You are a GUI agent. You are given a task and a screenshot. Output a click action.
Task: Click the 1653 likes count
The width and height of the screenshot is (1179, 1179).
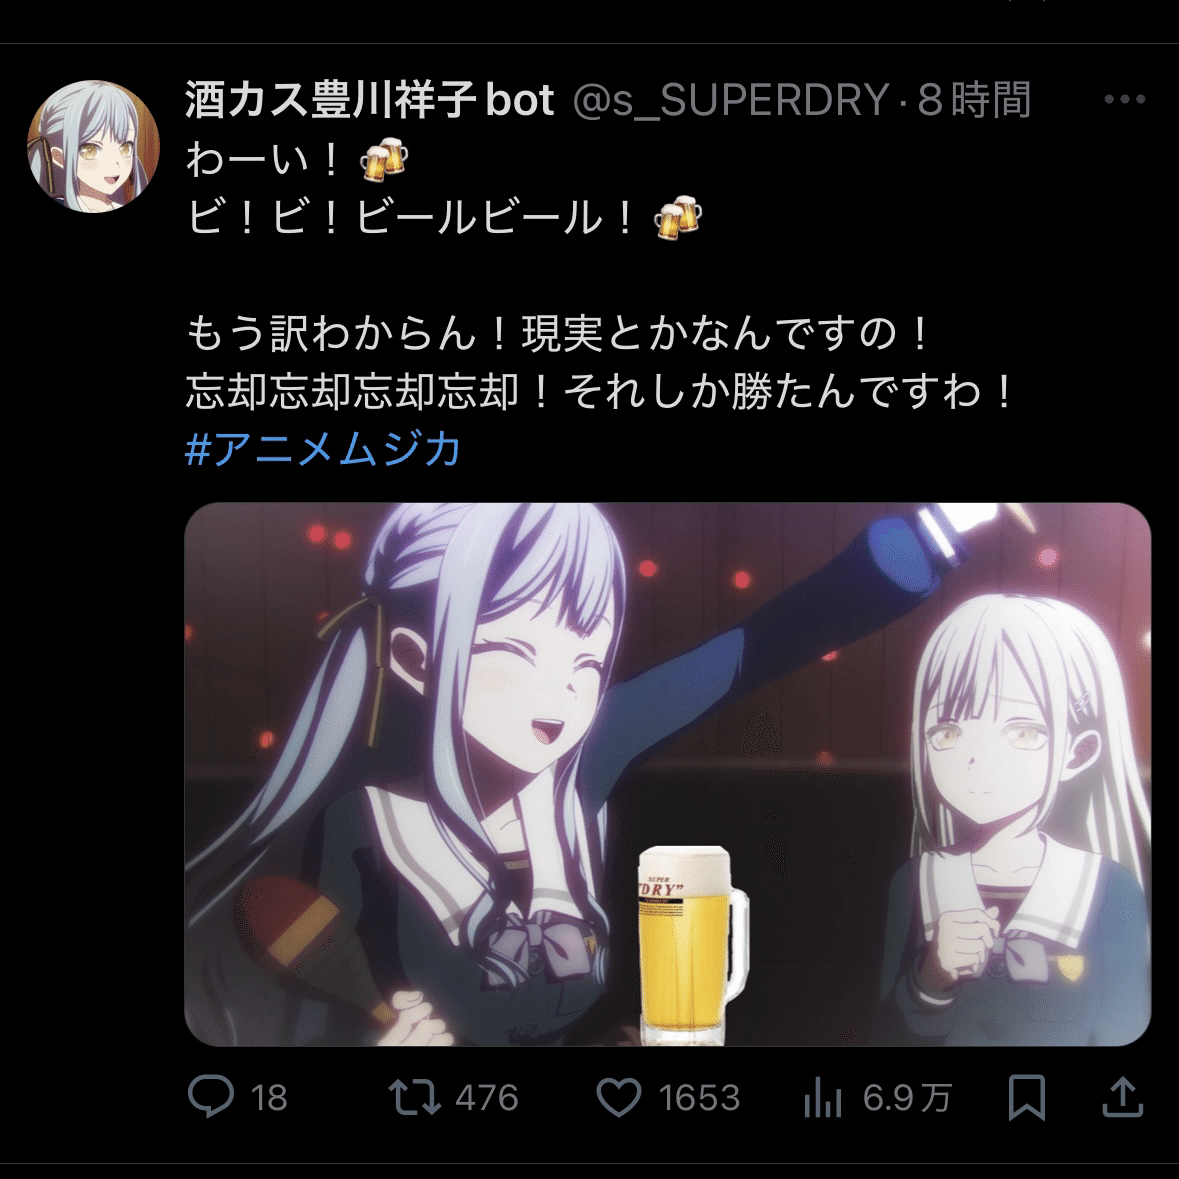(x=699, y=1099)
